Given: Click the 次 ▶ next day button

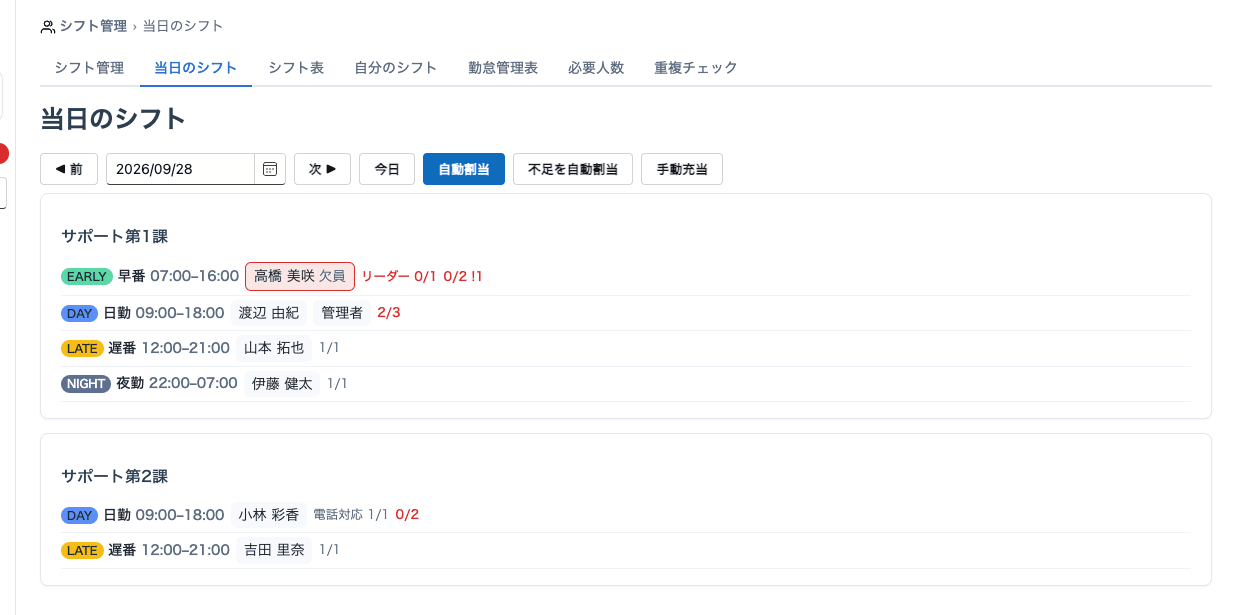Looking at the screenshot, I should pos(322,169).
